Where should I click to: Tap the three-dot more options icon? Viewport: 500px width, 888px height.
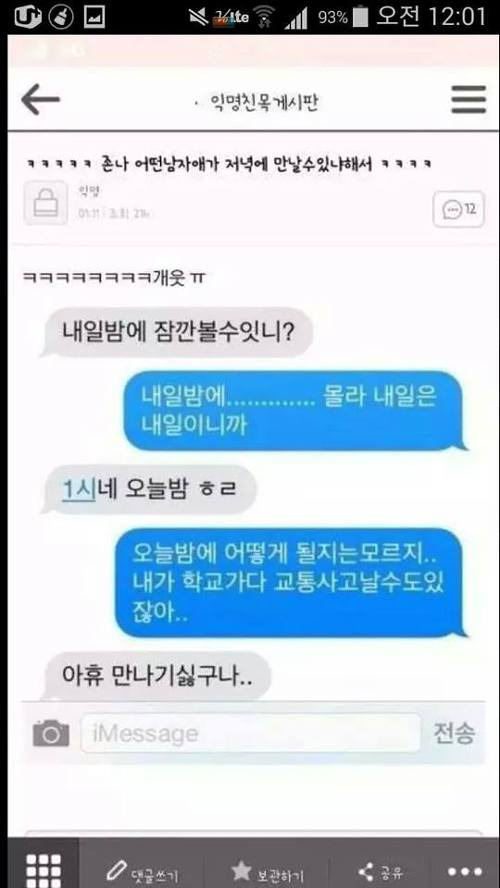(464, 871)
